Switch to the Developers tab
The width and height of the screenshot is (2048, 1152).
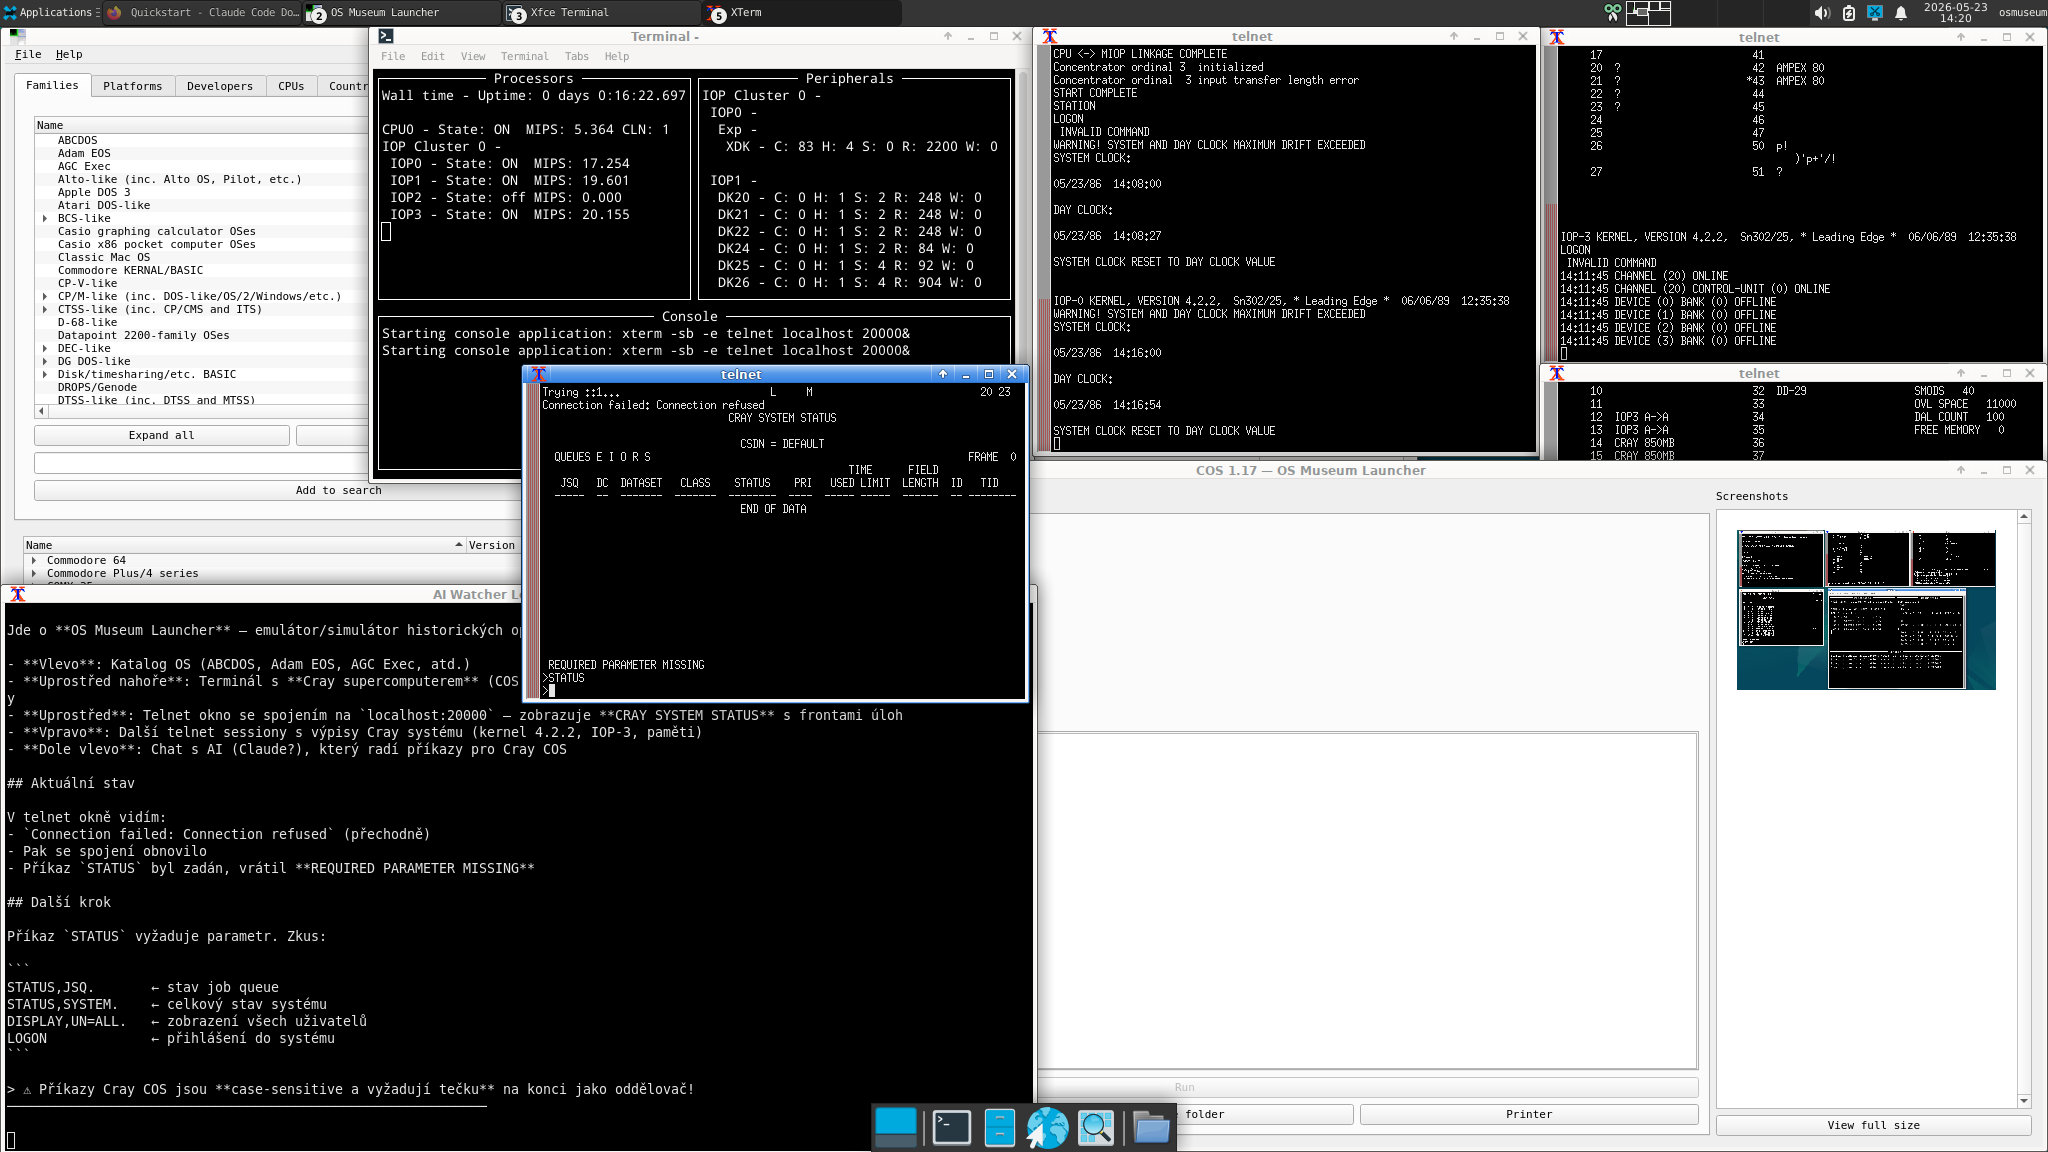coord(220,86)
